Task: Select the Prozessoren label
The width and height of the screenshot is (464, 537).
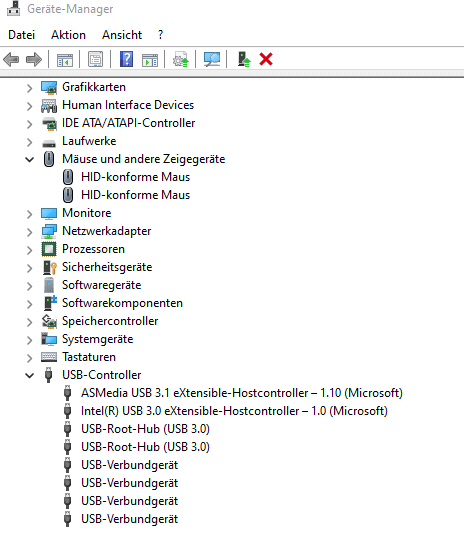Action: click(x=93, y=249)
